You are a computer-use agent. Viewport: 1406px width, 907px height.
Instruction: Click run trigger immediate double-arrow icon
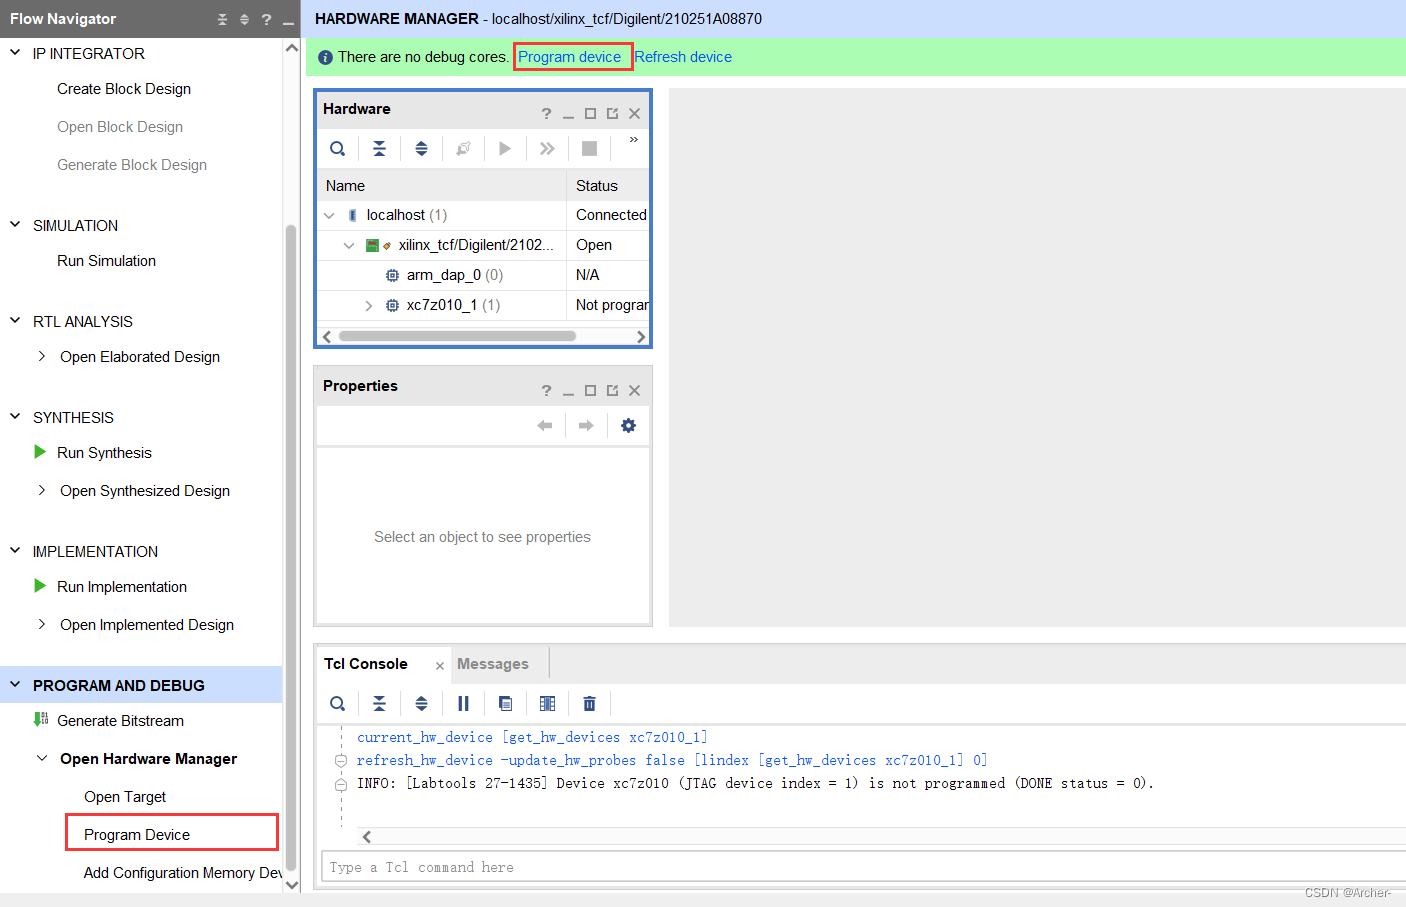(547, 149)
